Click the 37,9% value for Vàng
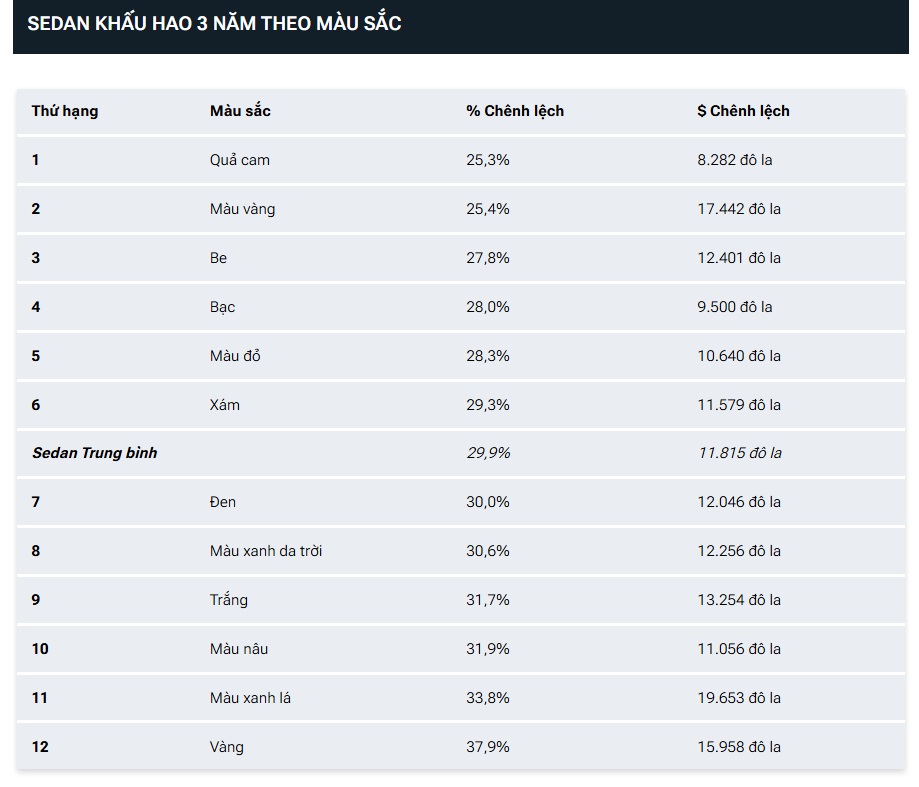 click(488, 747)
